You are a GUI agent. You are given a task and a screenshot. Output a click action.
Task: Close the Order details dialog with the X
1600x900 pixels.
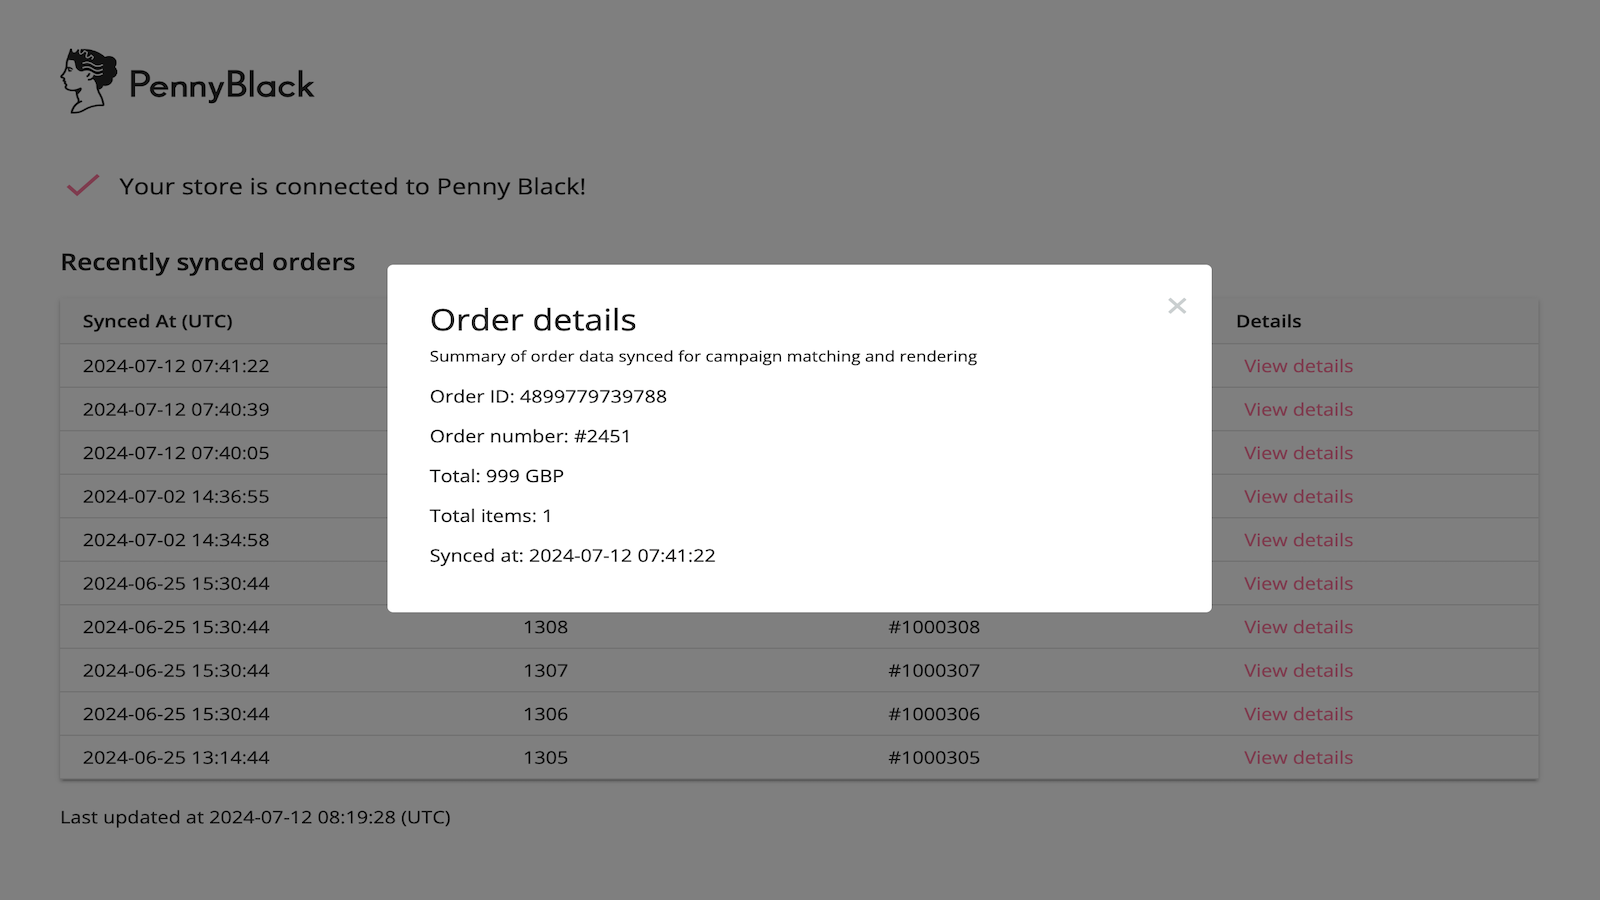(1176, 306)
